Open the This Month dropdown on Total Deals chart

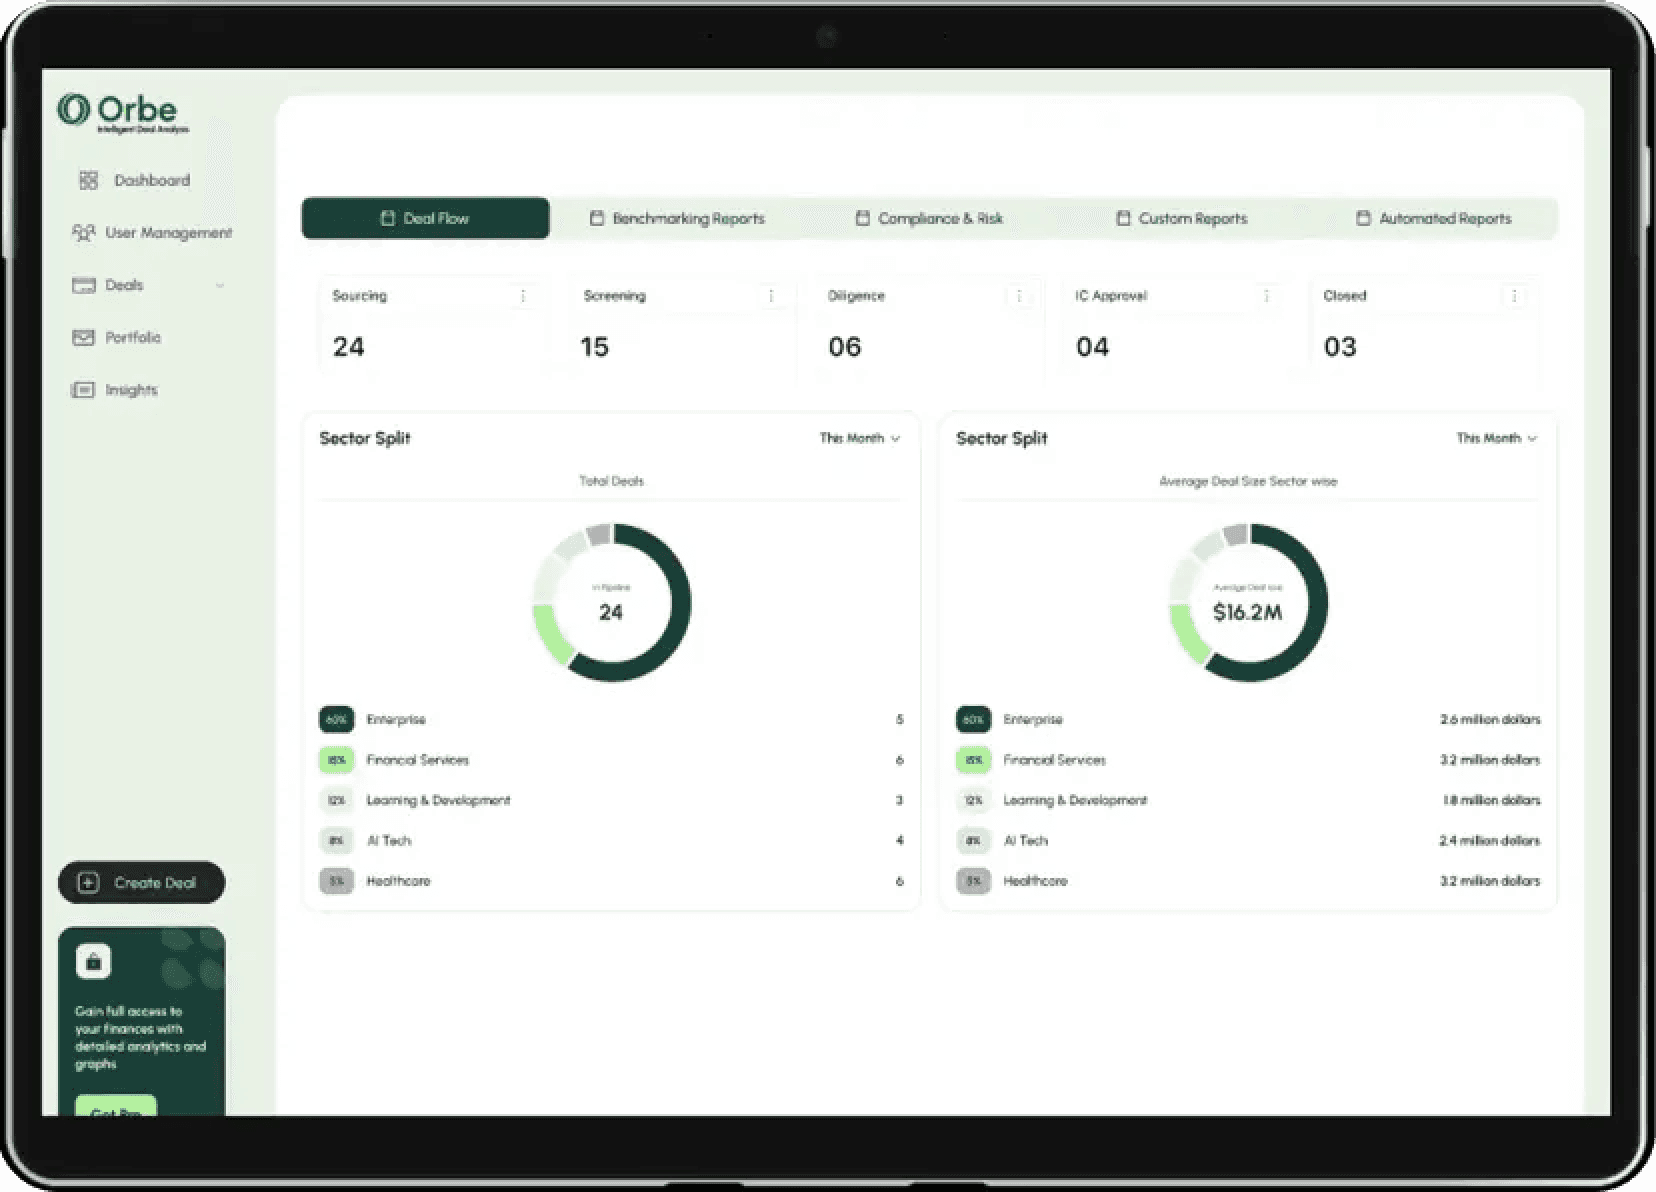click(x=857, y=437)
